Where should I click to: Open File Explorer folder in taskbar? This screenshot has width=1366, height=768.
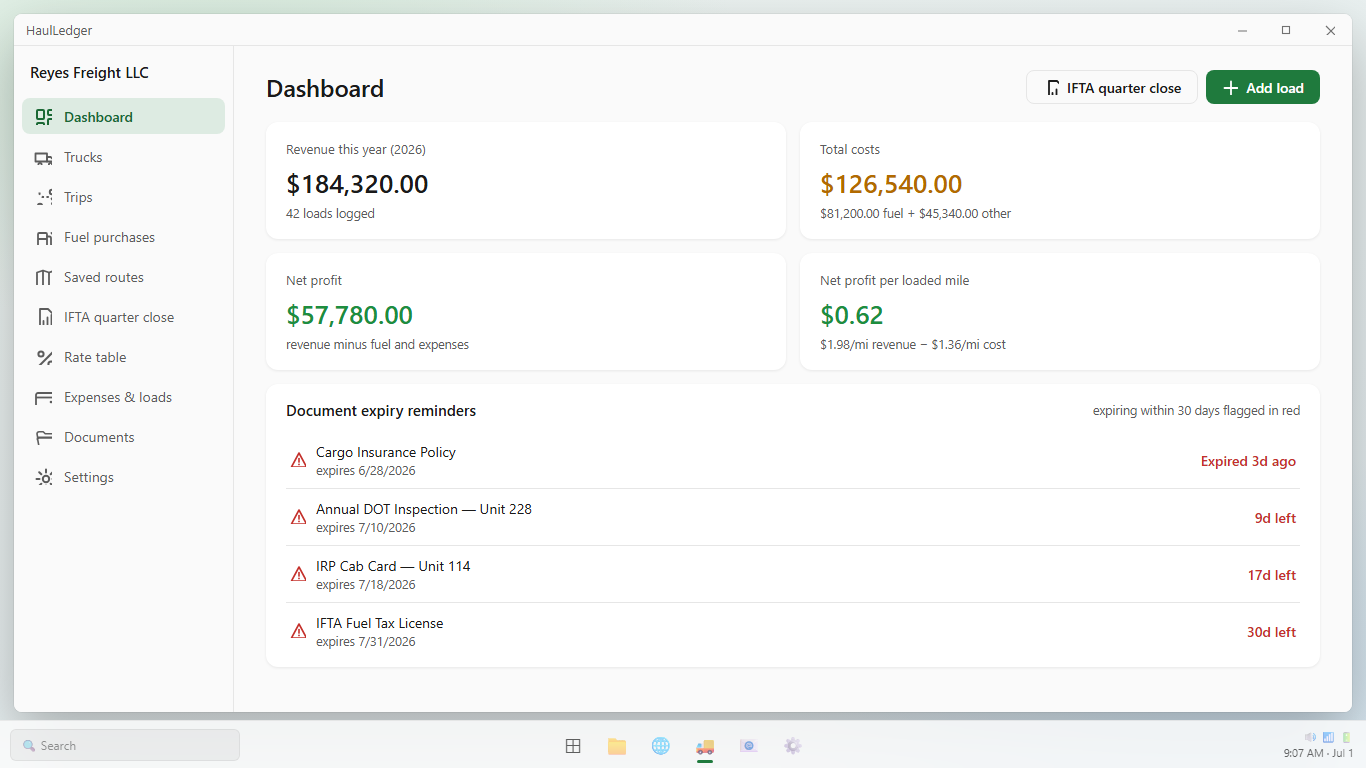(617, 746)
